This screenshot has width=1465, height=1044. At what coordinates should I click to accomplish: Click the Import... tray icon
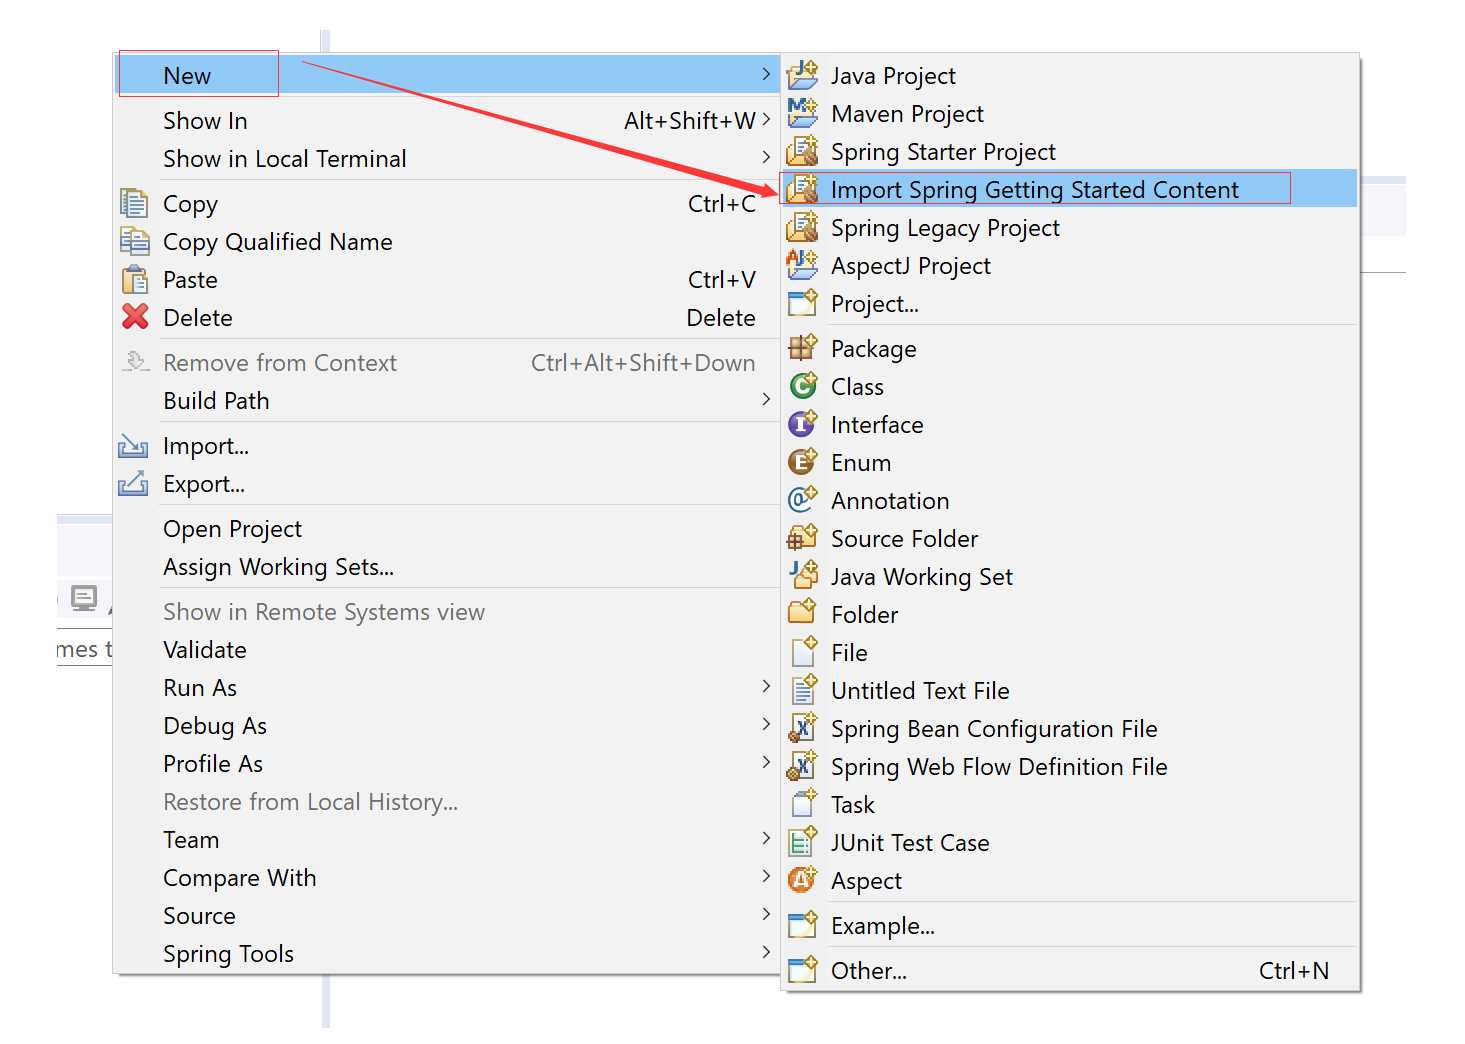[133, 446]
